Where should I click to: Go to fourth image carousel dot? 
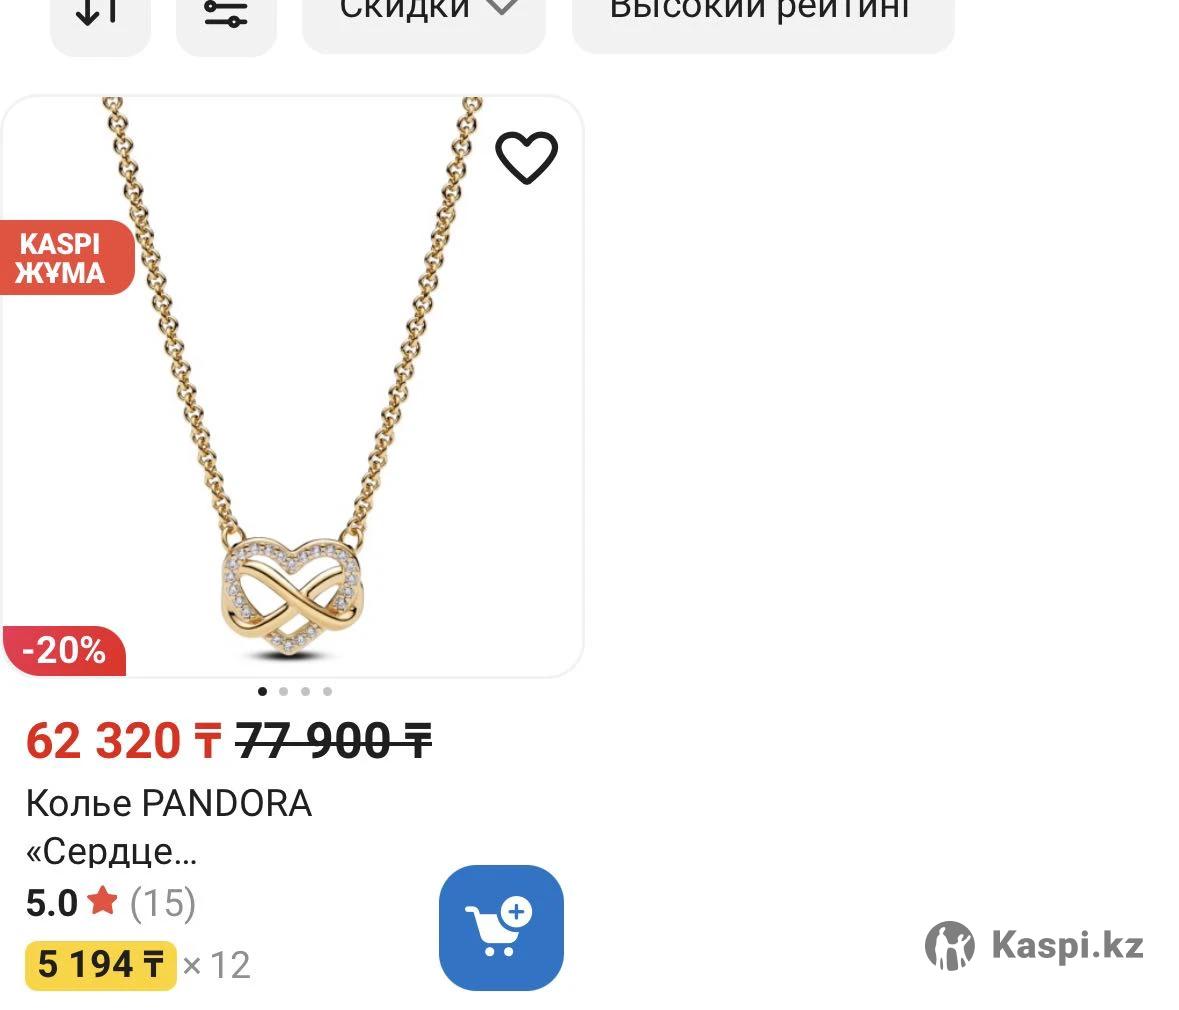327,691
